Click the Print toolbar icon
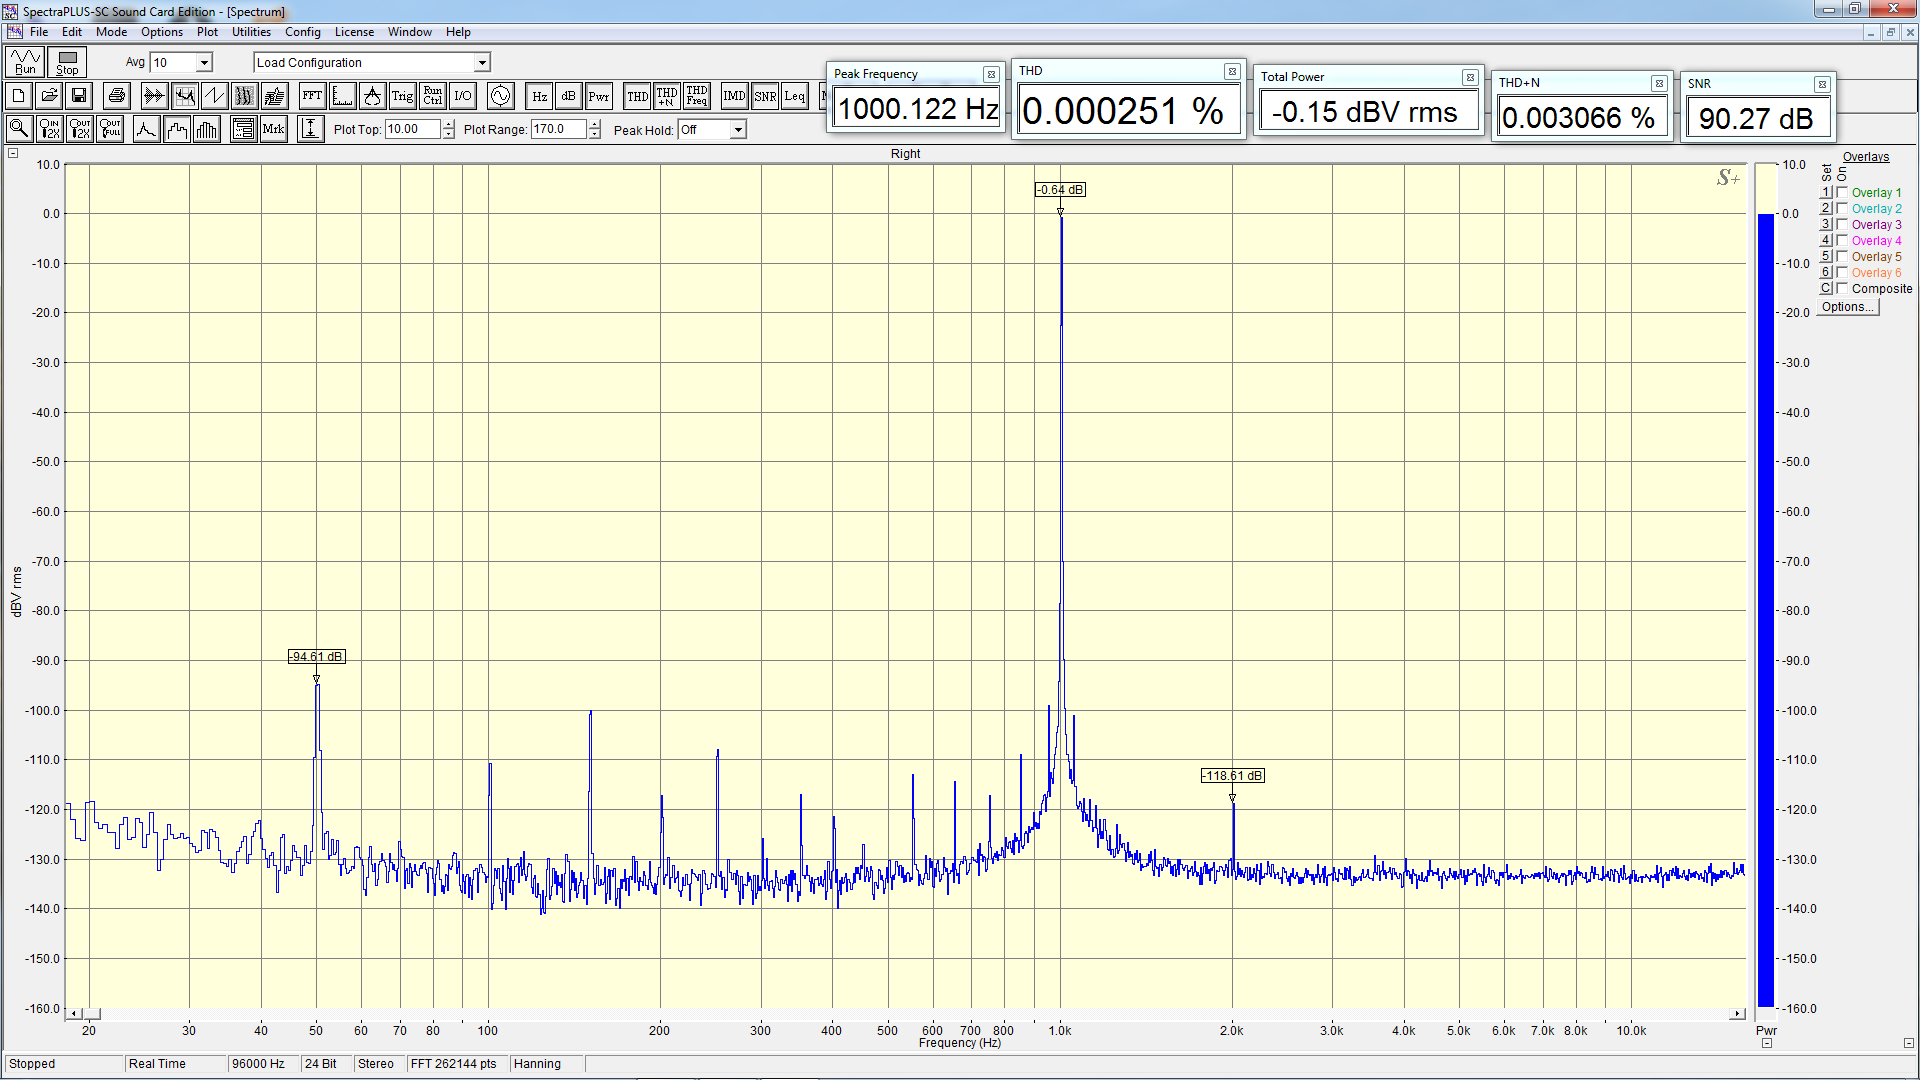This screenshot has width=1920, height=1080. [x=117, y=96]
